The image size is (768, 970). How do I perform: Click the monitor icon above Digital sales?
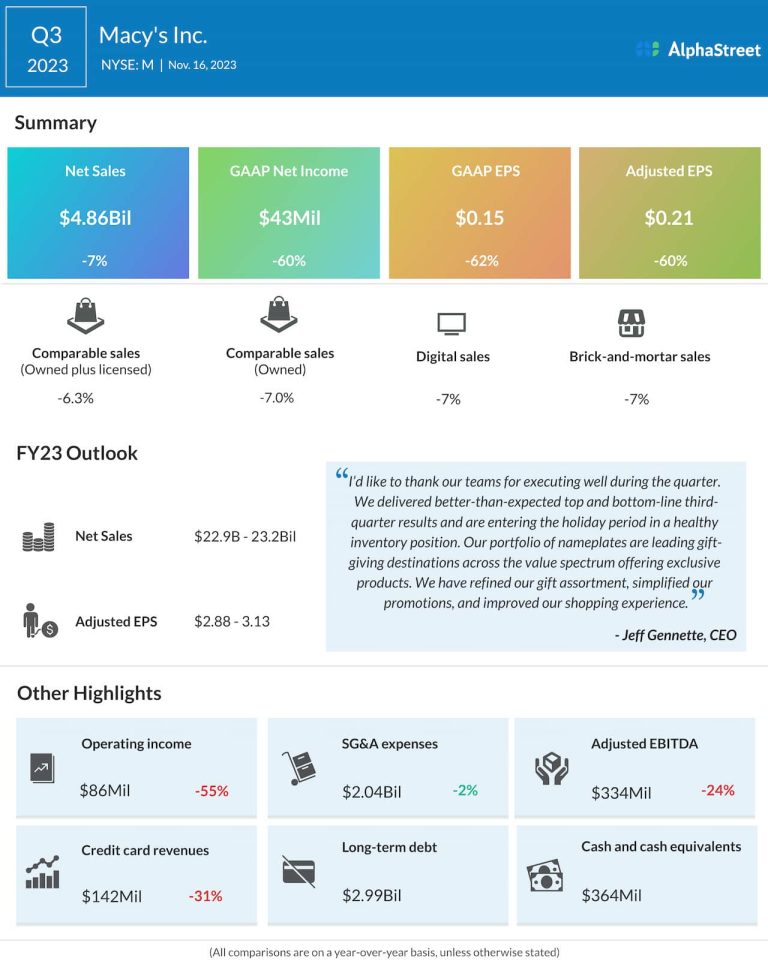452,324
